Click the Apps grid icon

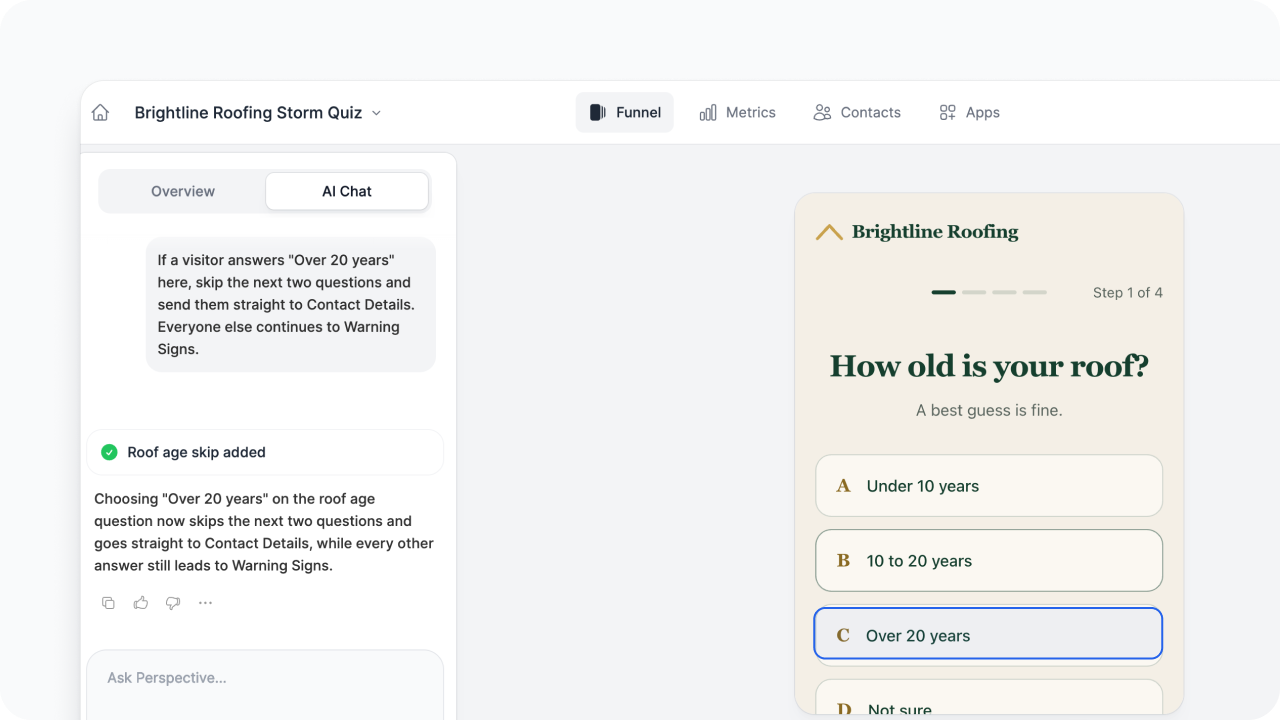[x=947, y=112]
